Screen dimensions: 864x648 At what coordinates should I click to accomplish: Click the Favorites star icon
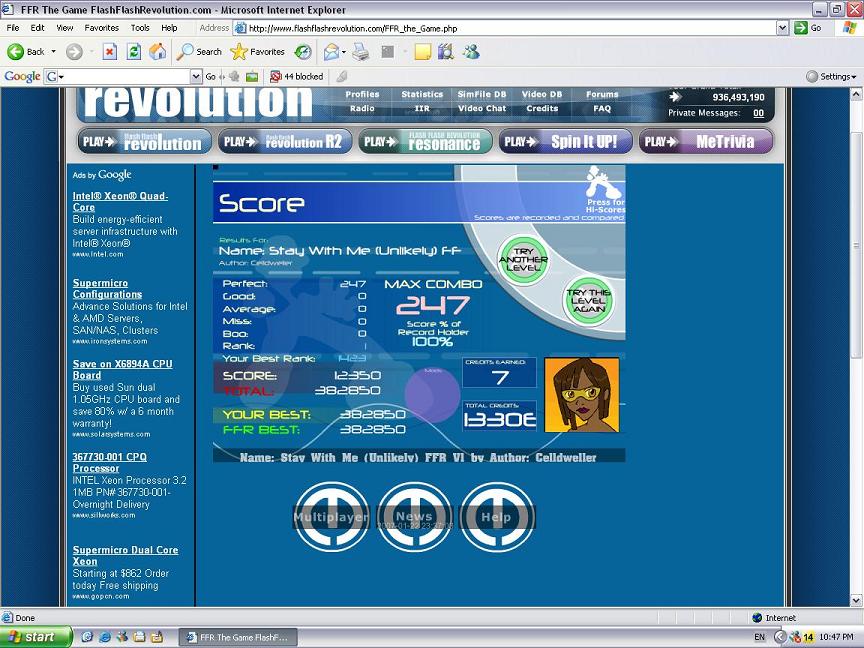239,52
